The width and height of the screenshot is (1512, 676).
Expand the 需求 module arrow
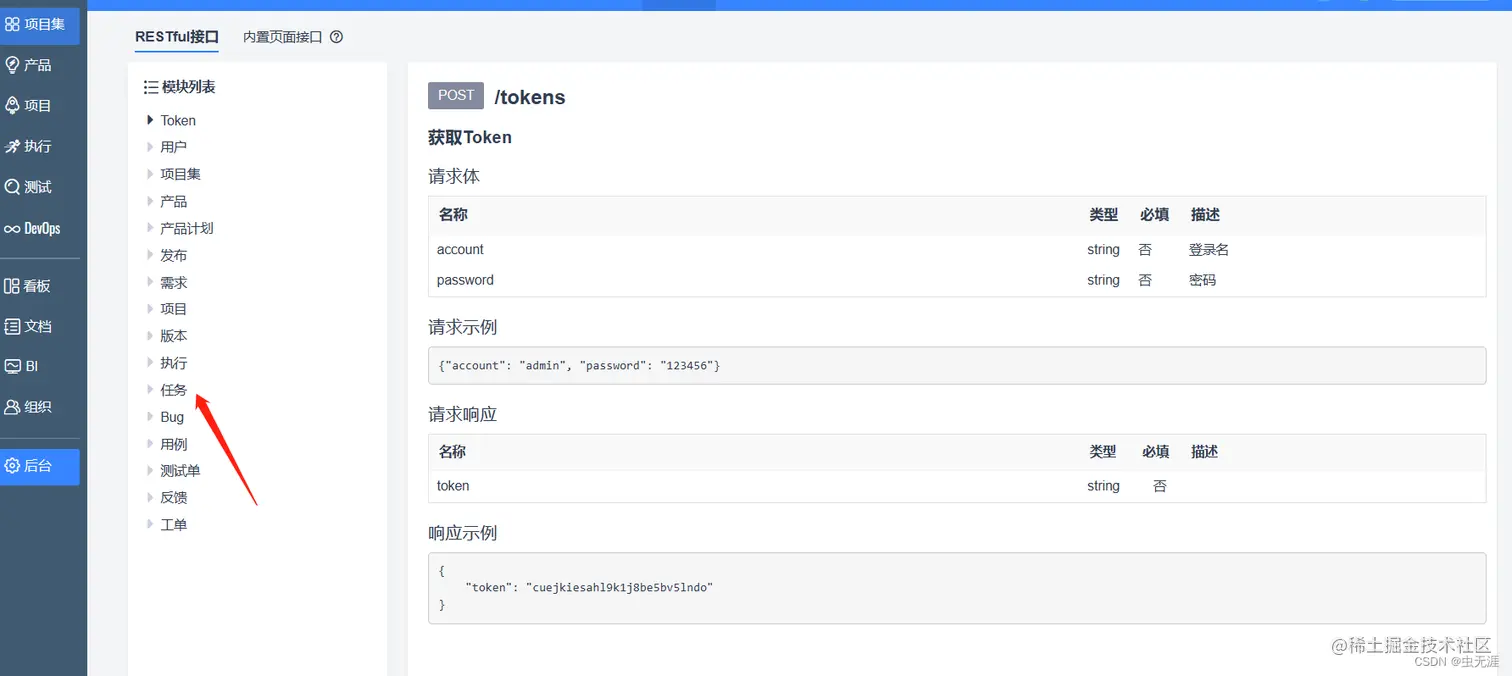150,282
